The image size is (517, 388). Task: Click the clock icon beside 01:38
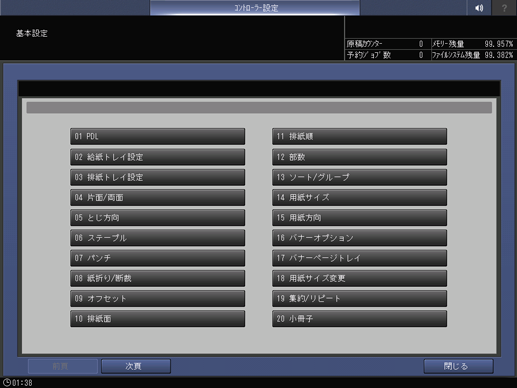6,382
